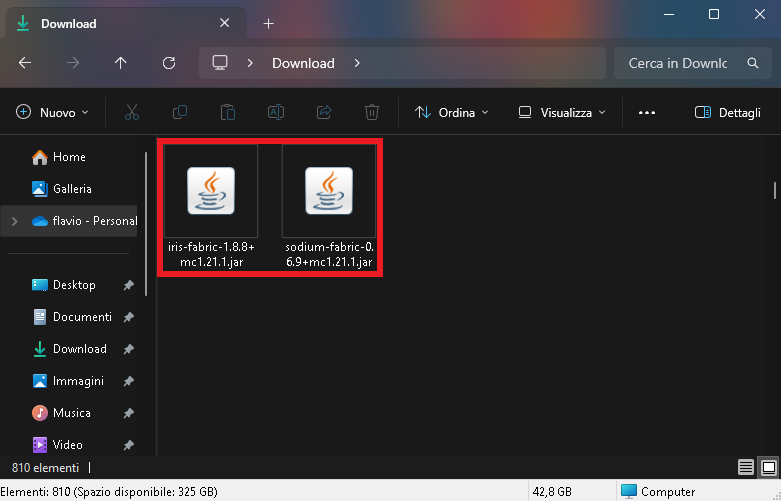The height and width of the screenshot is (501, 781).
Task: Click the iris-fabric-1.8.8+mc1.21.1.jar file name
Action: tap(211, 254)
